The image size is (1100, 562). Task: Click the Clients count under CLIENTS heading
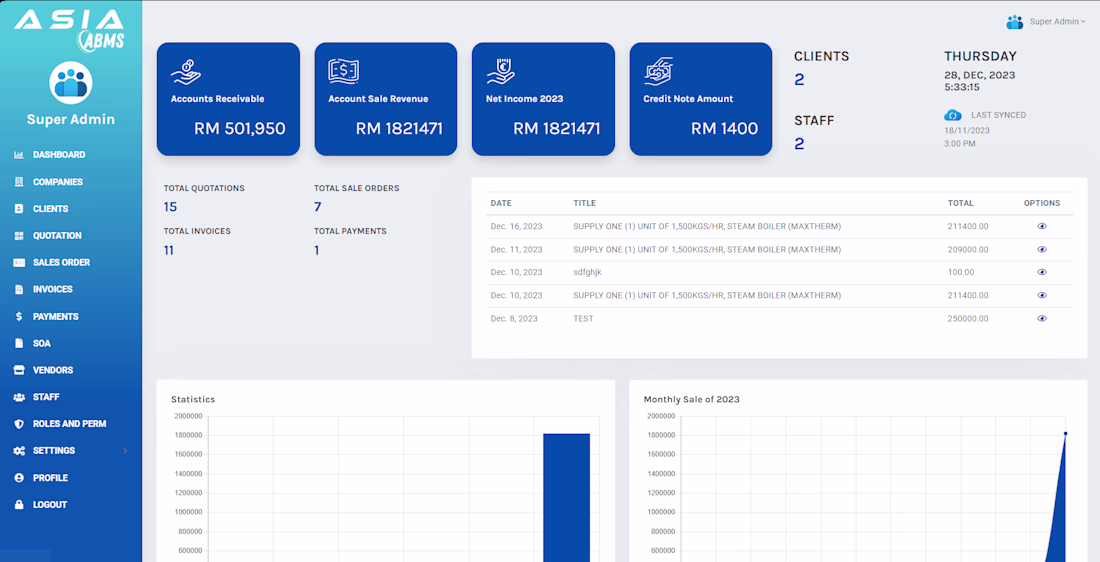point(799,80)
